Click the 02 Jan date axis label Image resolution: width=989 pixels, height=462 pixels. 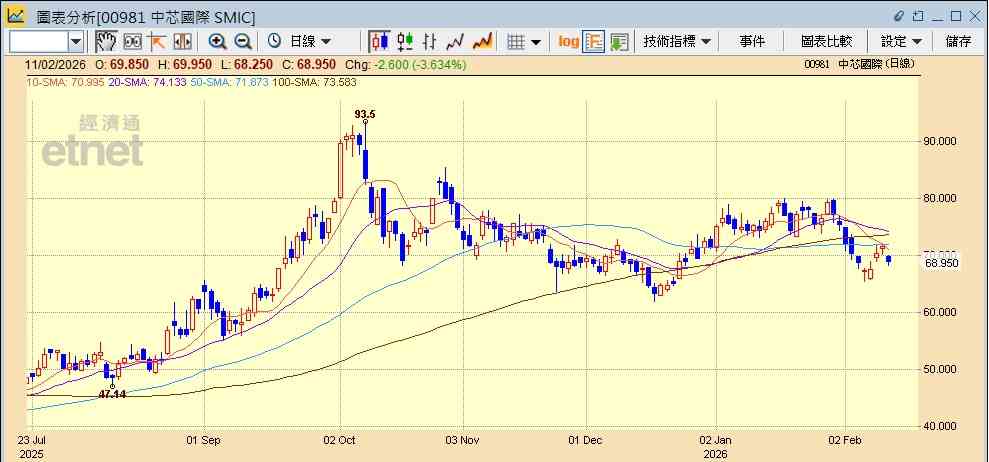click(x=717, y=439)
